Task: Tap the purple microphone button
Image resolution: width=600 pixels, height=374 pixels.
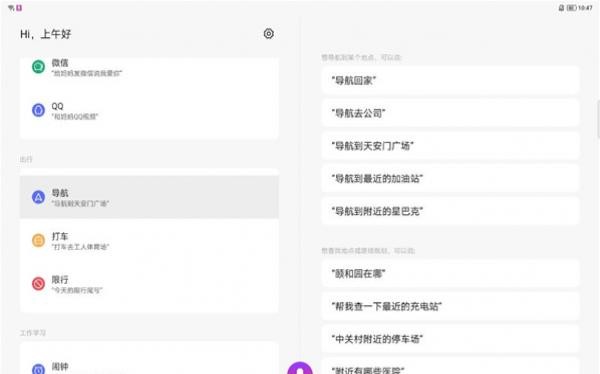Action: (x=300, y=368)
